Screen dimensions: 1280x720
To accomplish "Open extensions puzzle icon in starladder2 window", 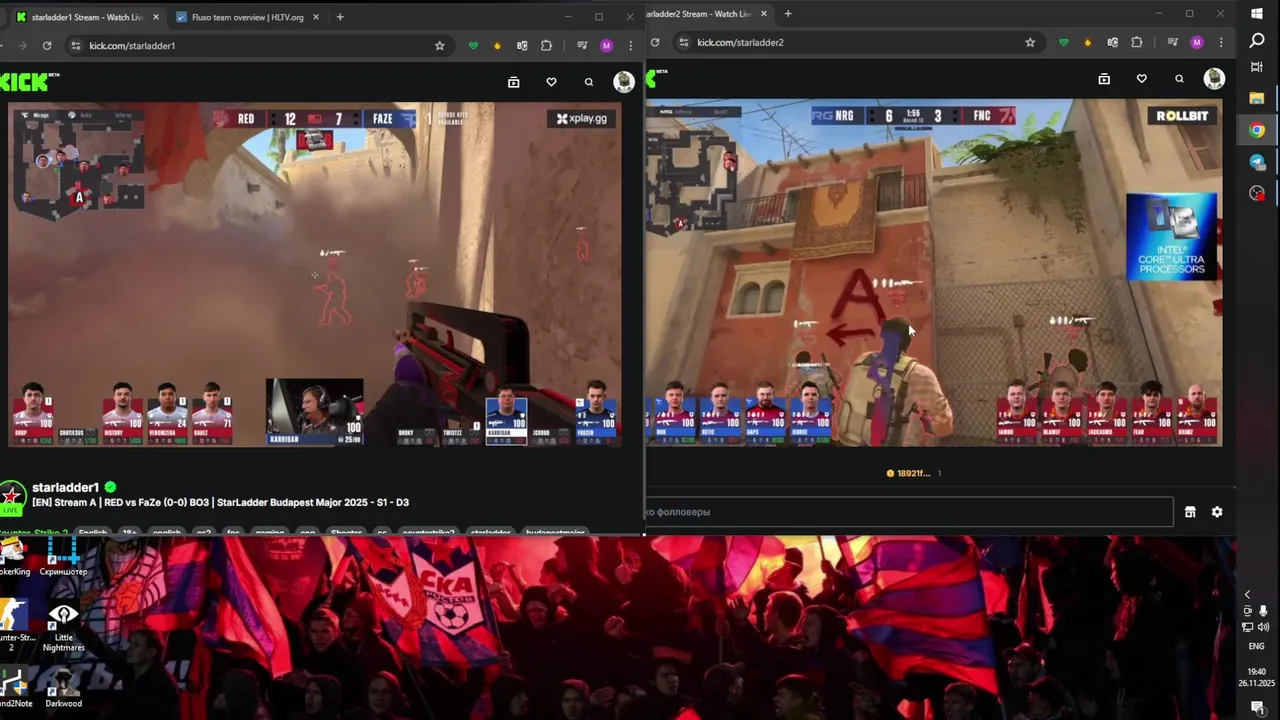I will (1137, 42).
